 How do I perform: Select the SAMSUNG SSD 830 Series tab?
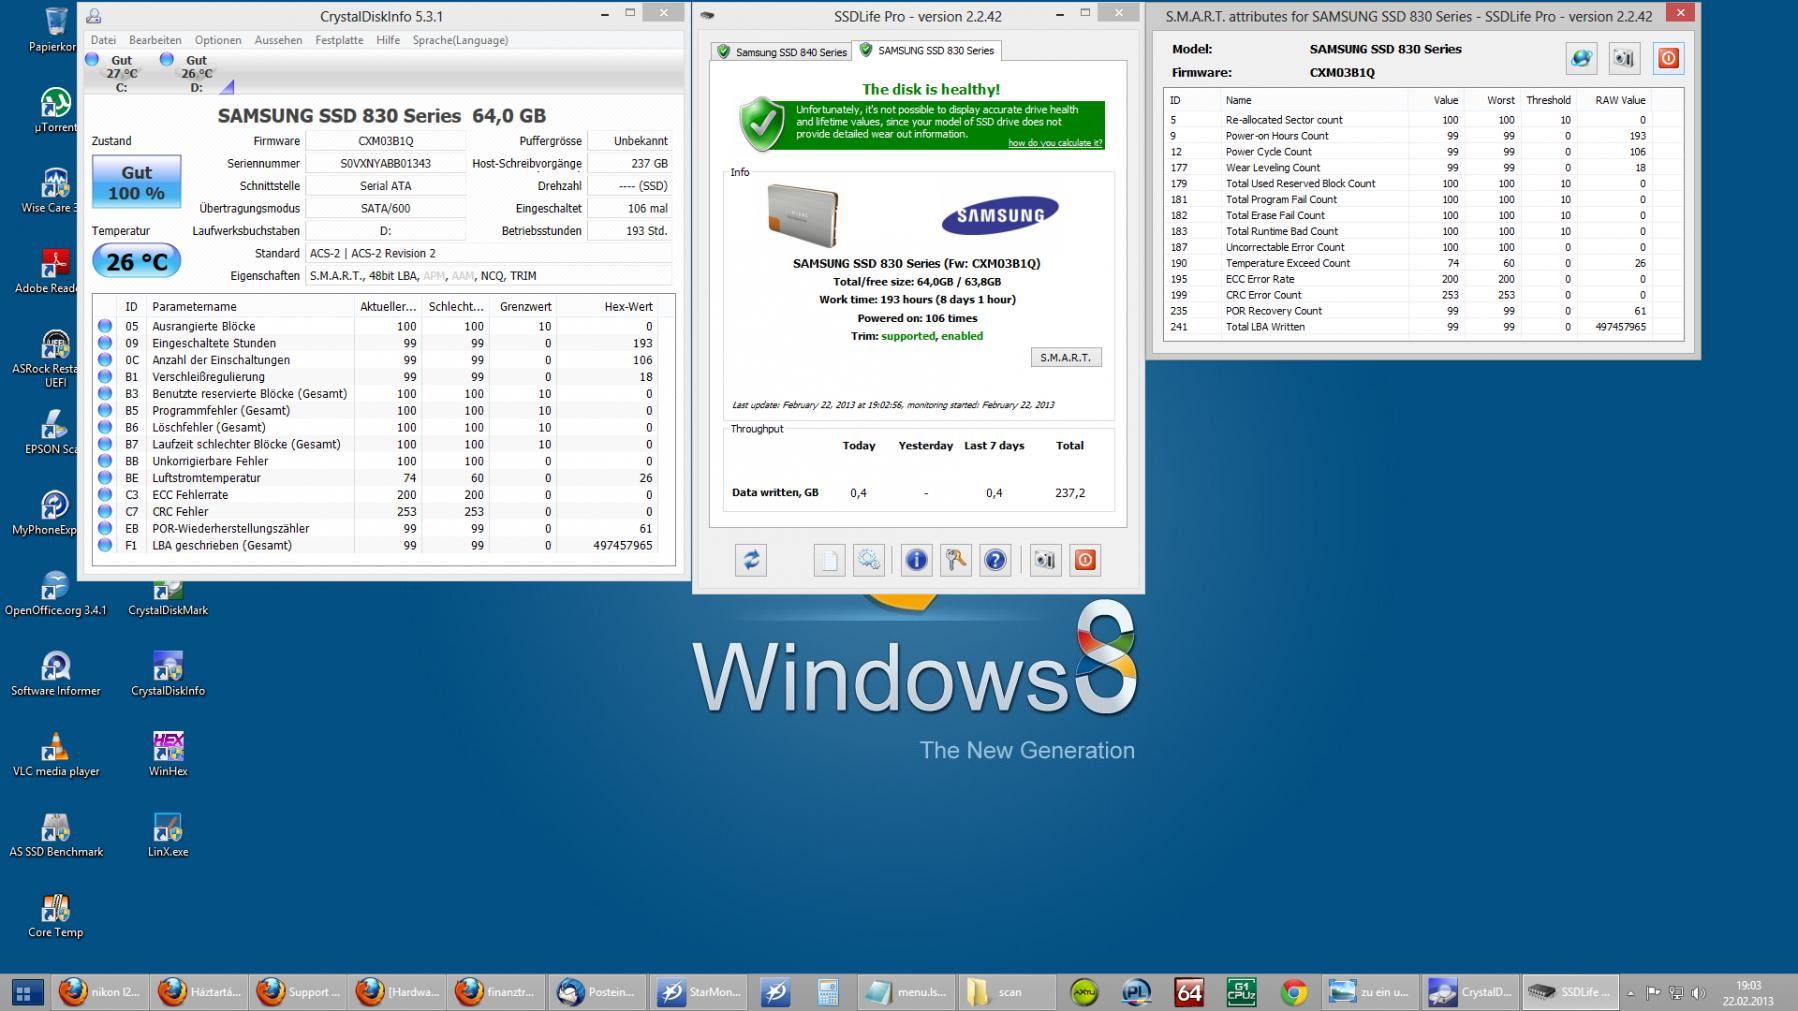pos(927,50)
